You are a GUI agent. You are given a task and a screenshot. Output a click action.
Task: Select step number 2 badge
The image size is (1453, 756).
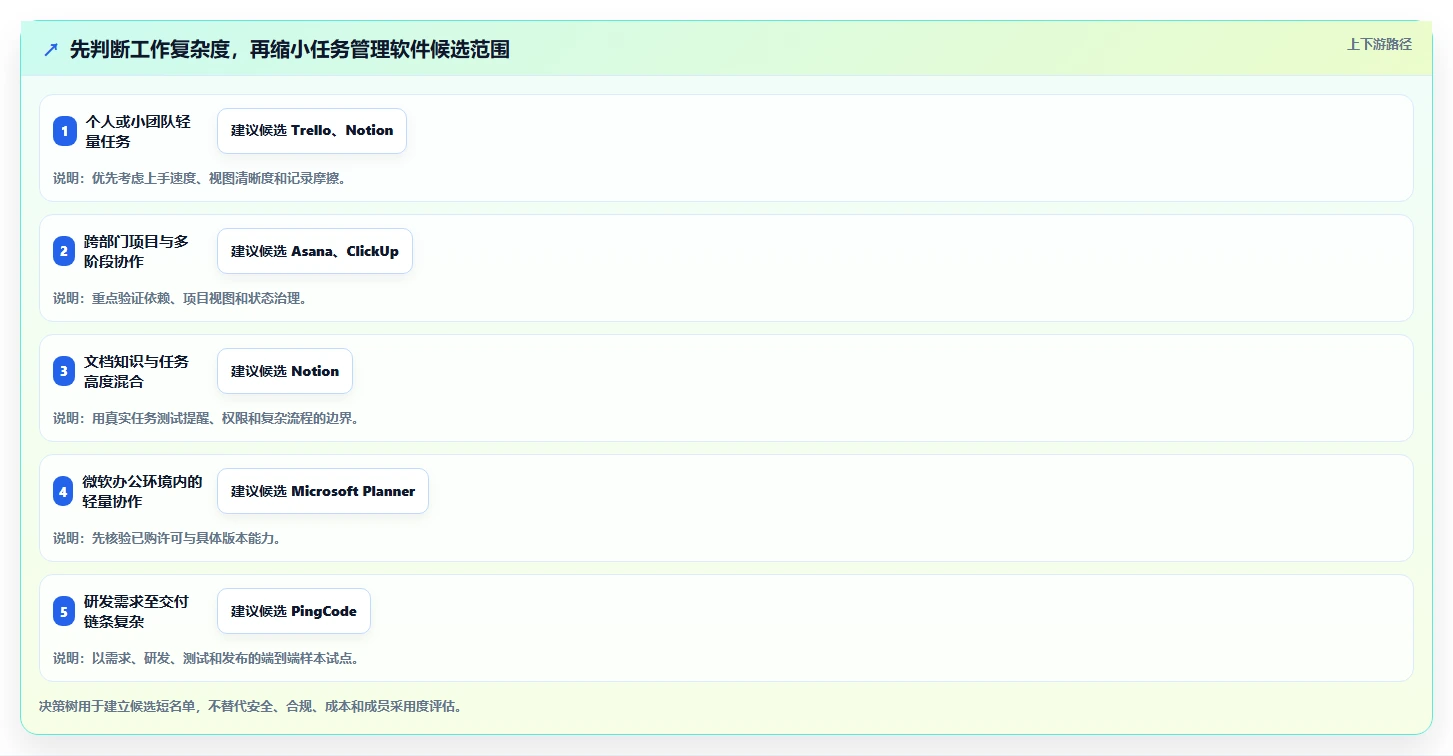click(x=65, y=251)
